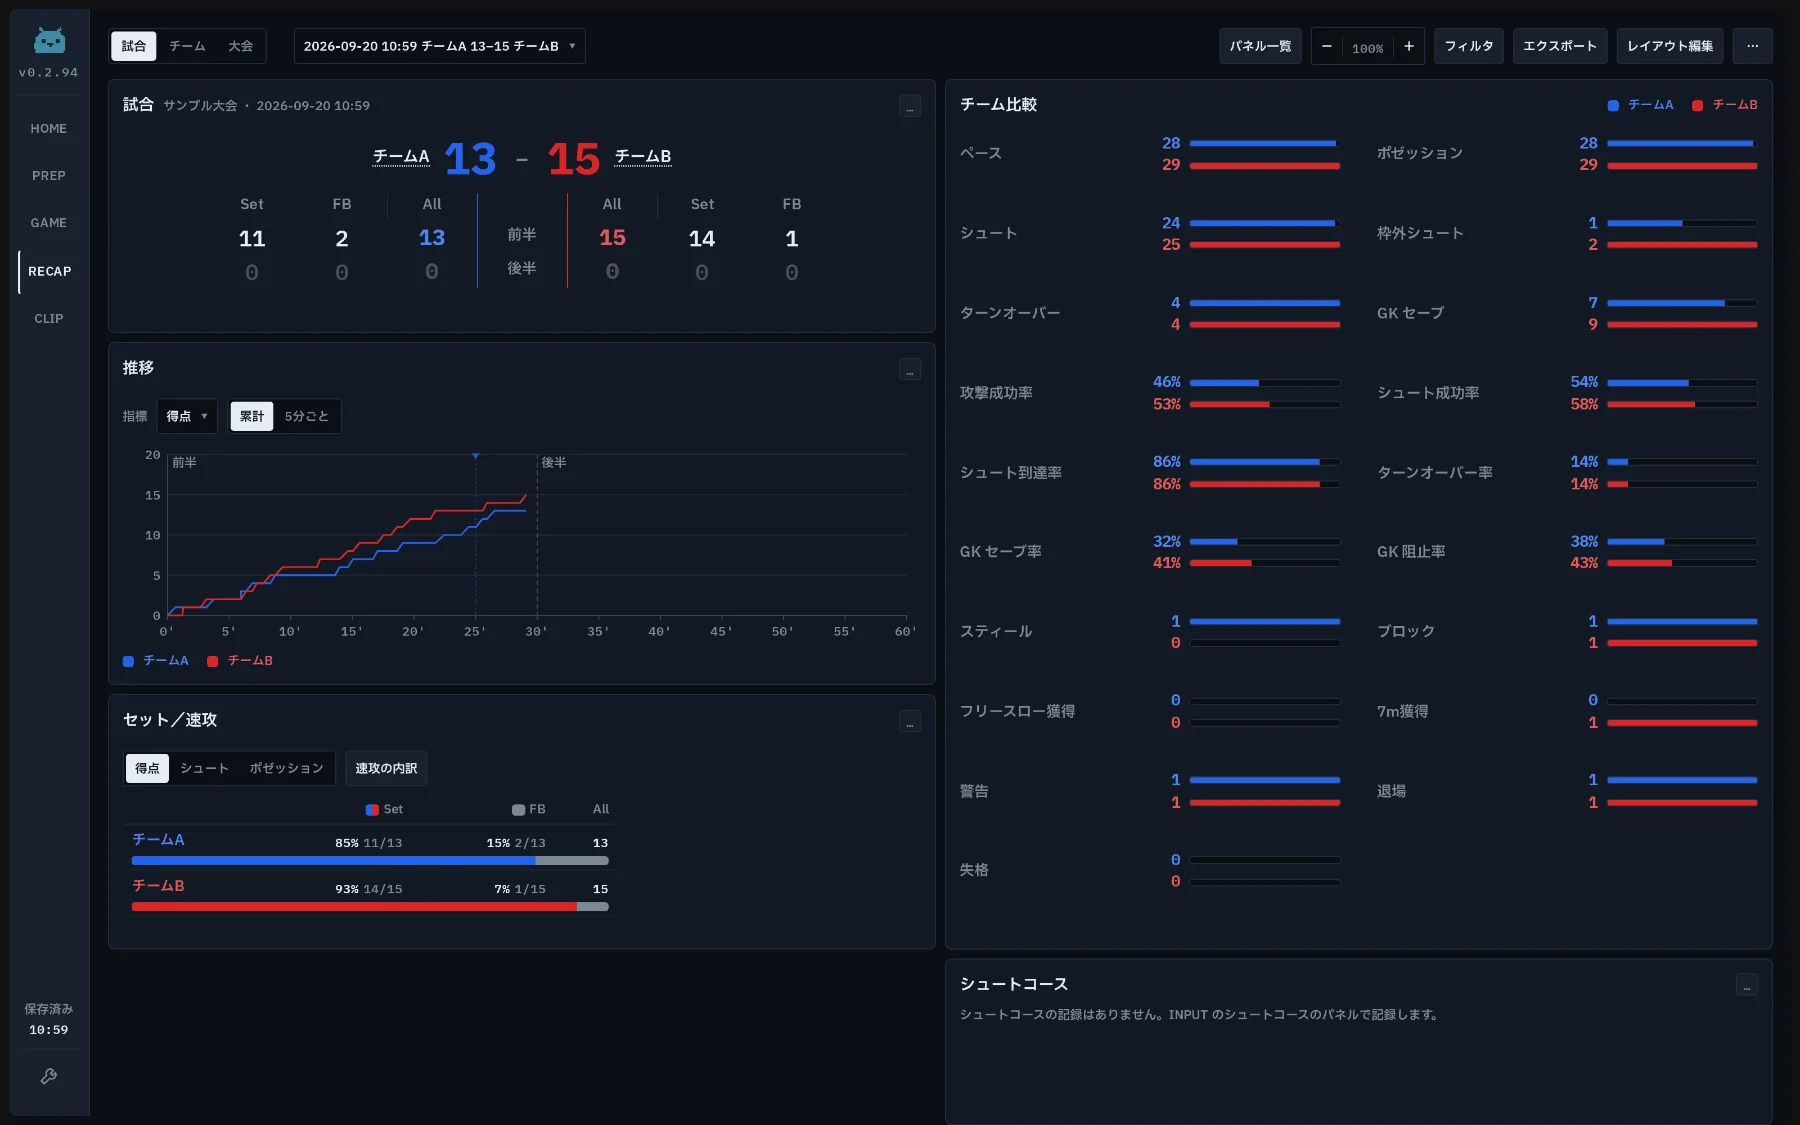Click the blue チームA legend swatch in チーム比較

coord(1613,105)
